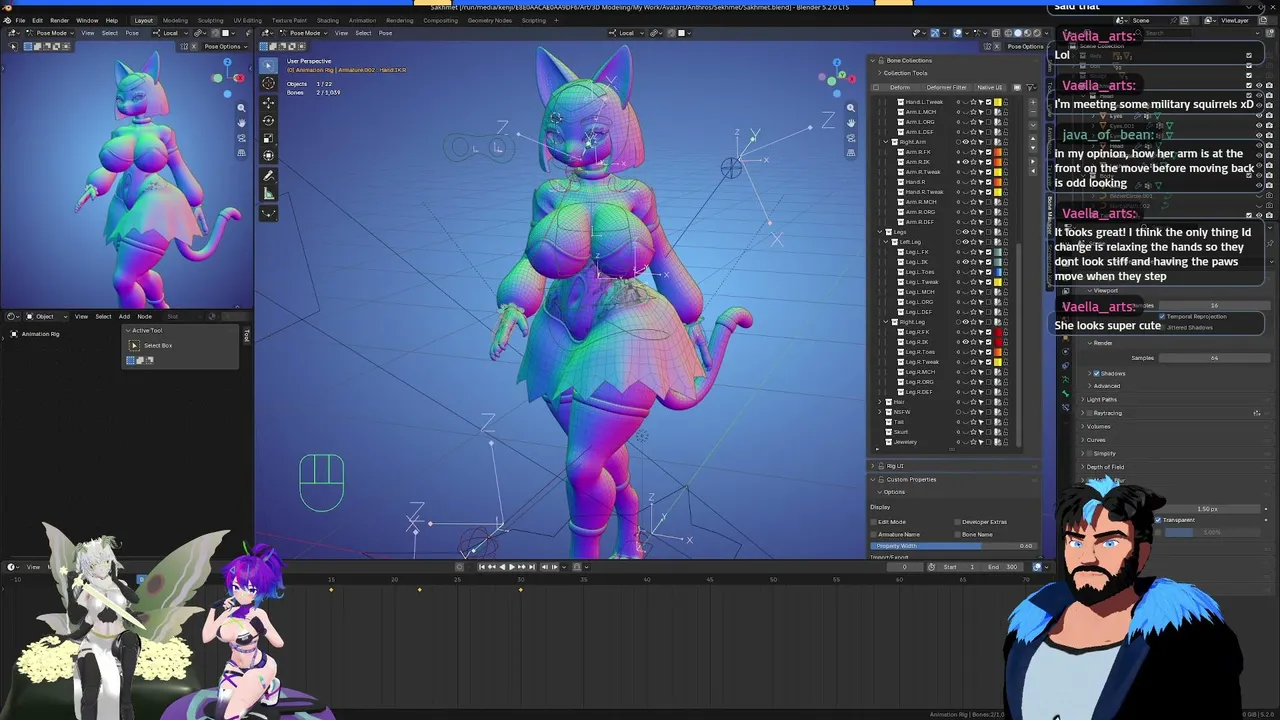Play the animation in the timeline
Image resolution: width=1280 pixels, height=720 pixels.
coord(511,567)
